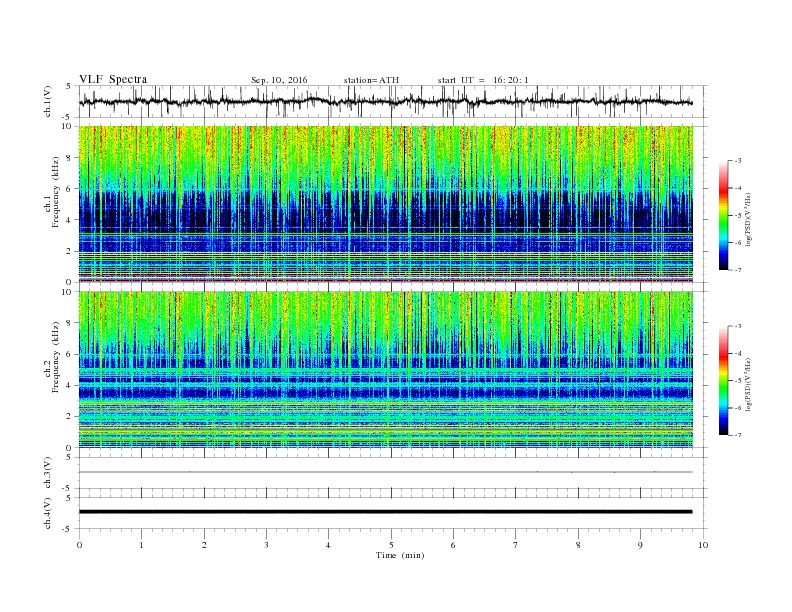The height and width of the screenshot is (612, 792).
Task: Click the "start UT = 16:20:1" text
Action: point(483,80)
